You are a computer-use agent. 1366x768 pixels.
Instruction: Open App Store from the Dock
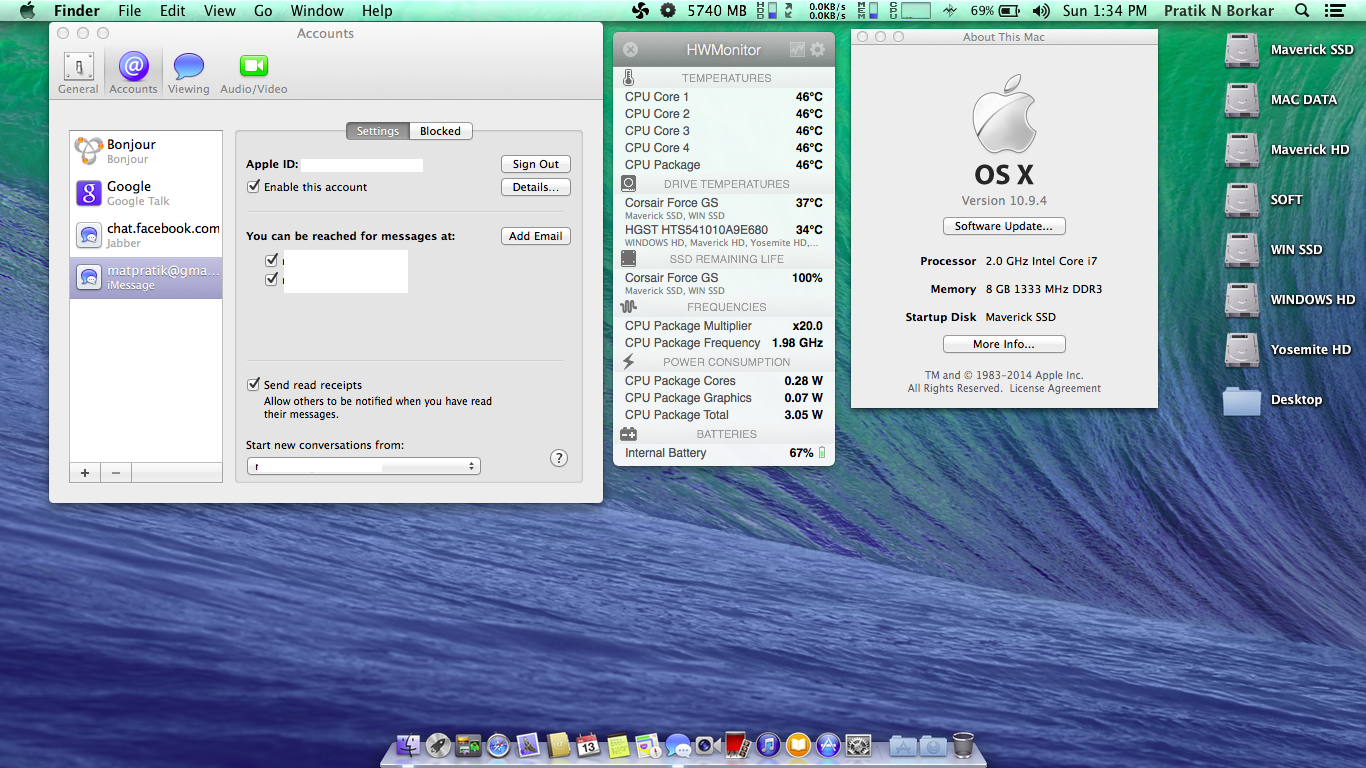828,744
